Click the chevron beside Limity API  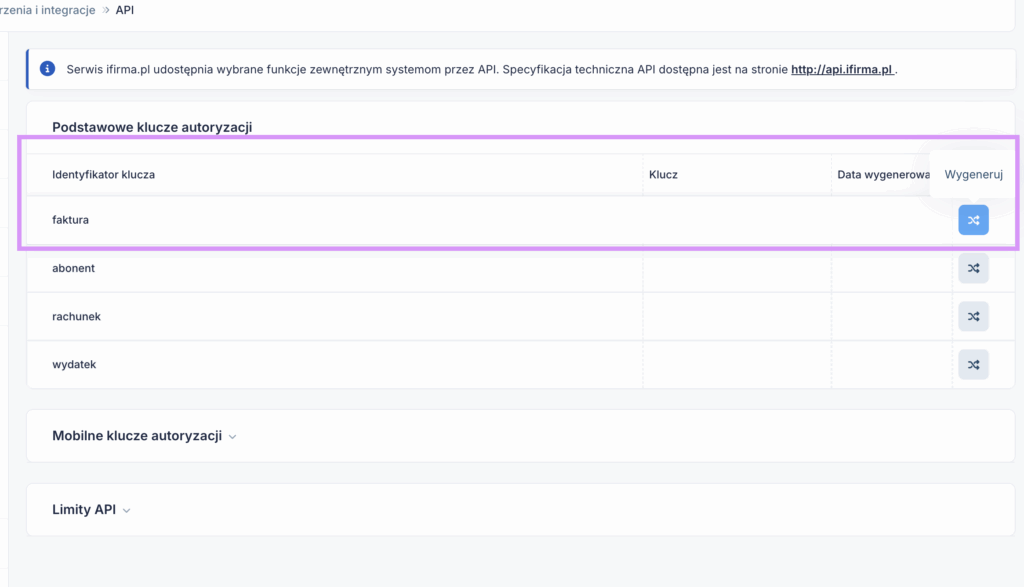(x=126, y=510)
